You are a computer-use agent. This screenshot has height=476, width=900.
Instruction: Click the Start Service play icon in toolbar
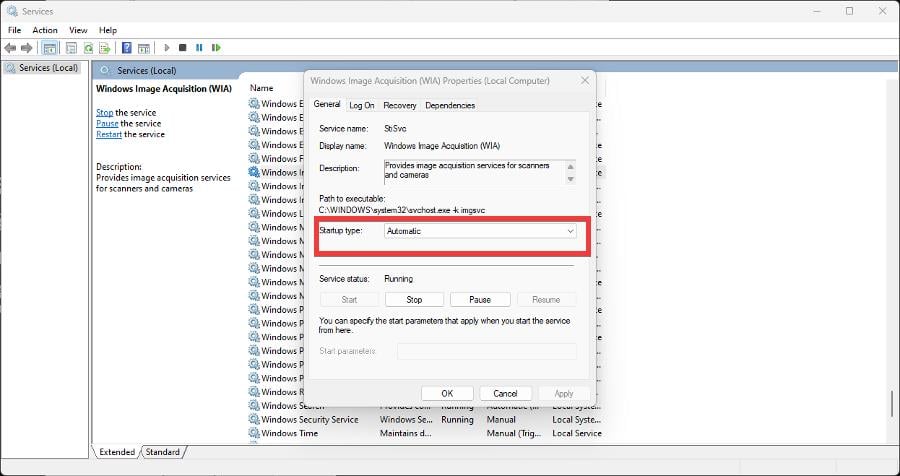point(167,48)
